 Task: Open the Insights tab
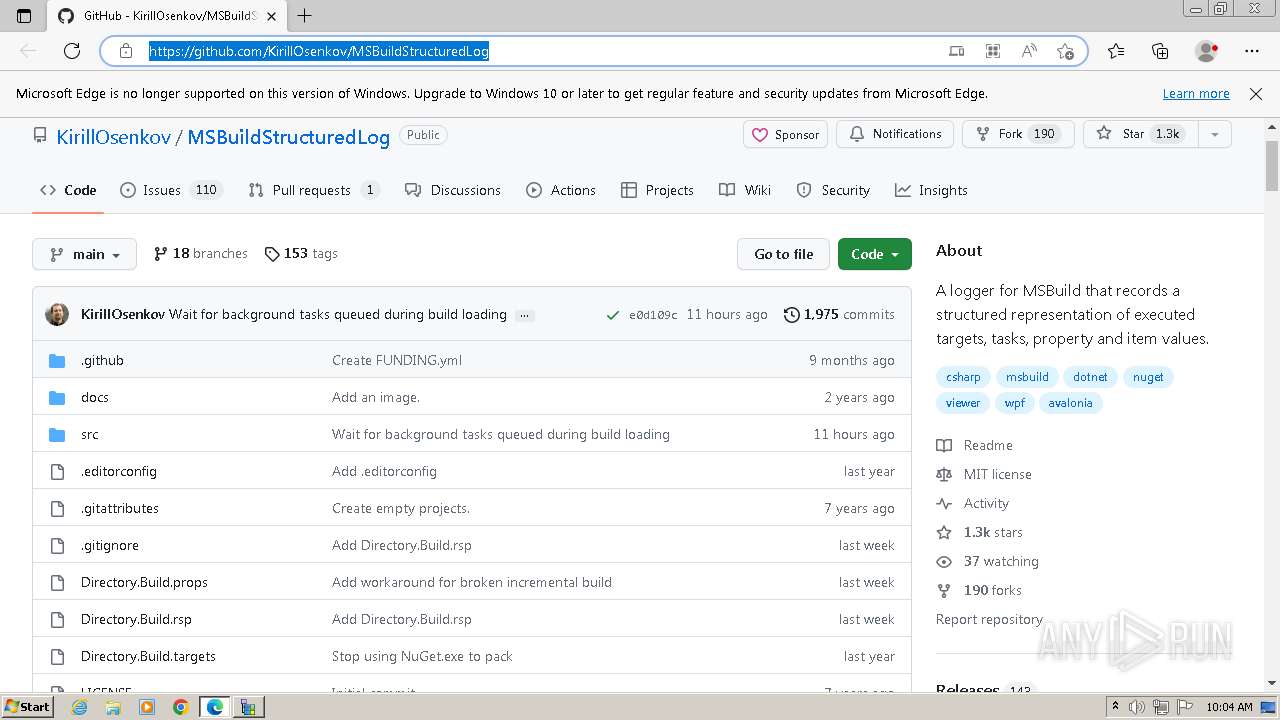pos(931,190)
